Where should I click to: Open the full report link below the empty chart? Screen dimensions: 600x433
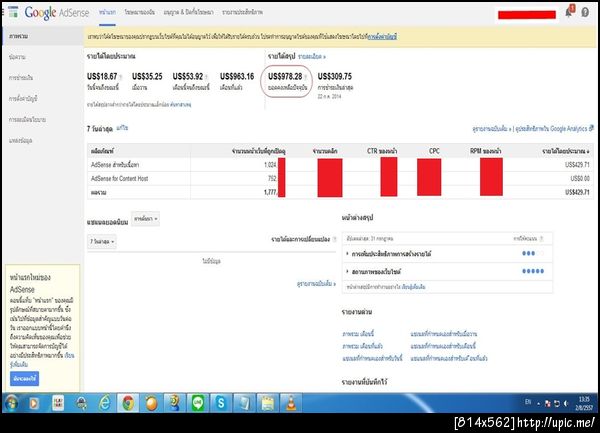pos(316,283)
